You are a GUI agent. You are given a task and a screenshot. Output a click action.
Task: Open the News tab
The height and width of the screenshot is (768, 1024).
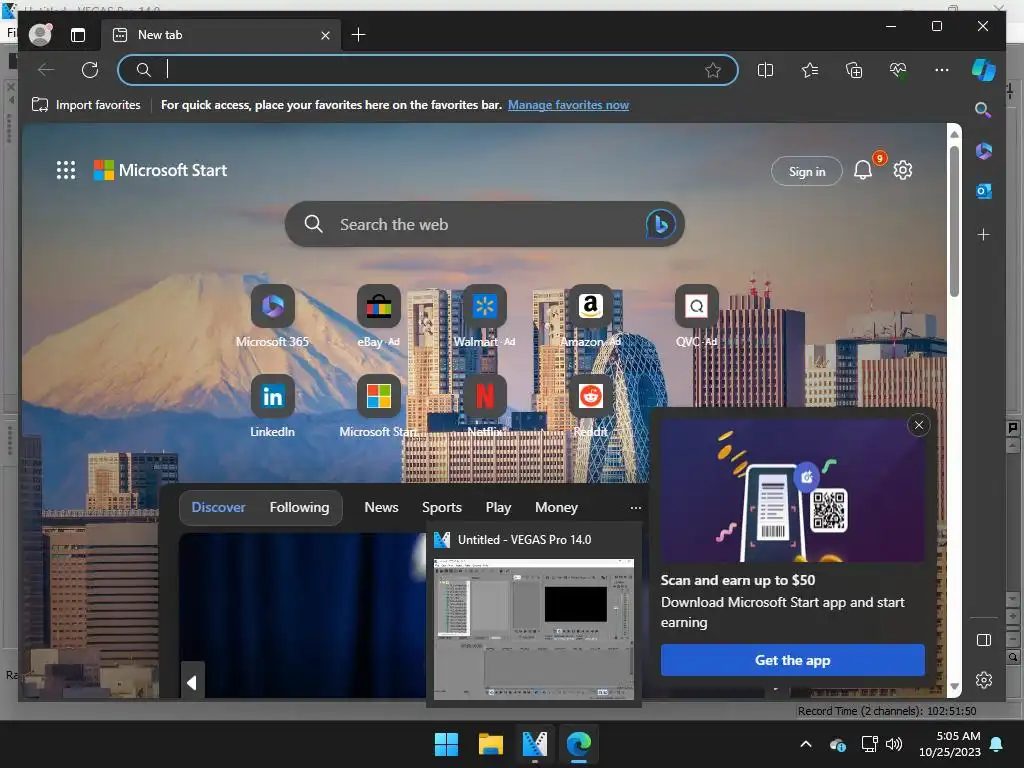[x=381, y=507]
